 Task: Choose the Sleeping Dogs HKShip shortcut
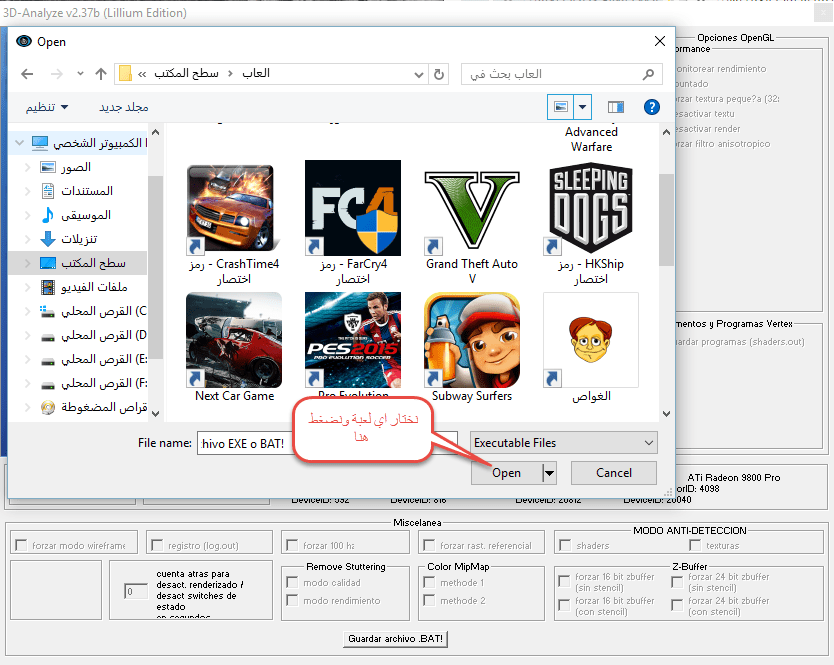pos(590,208)
